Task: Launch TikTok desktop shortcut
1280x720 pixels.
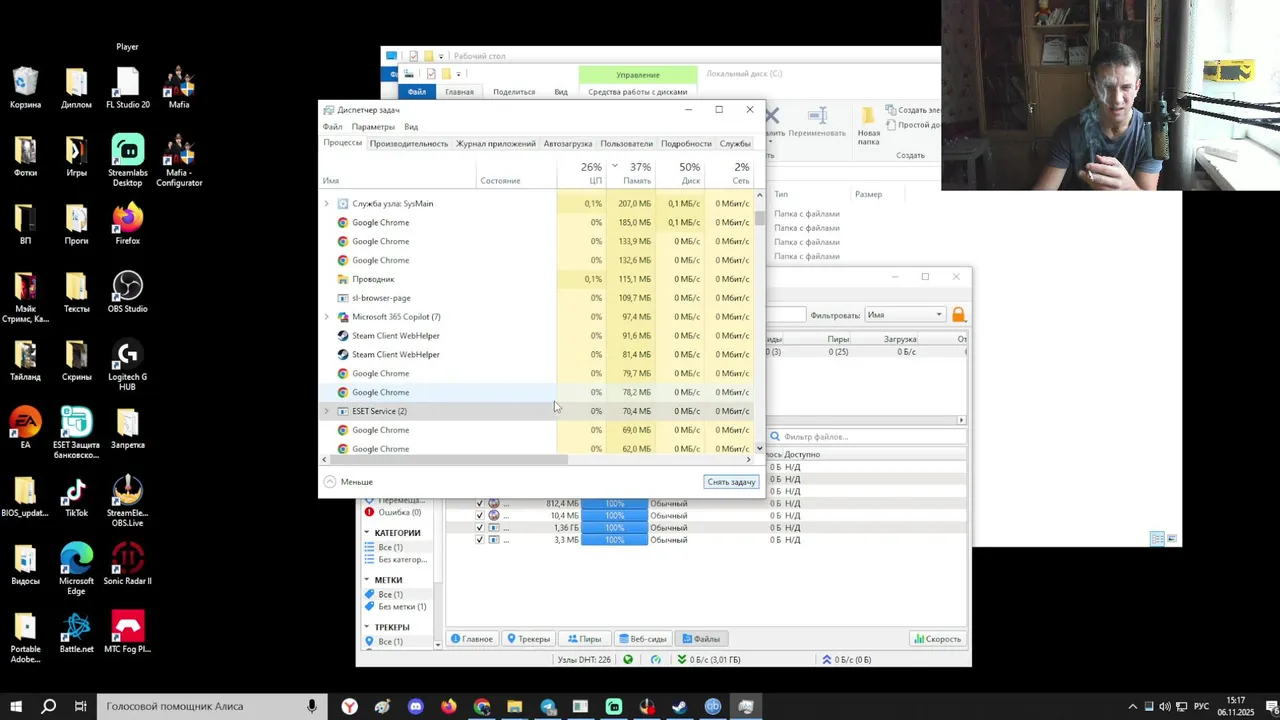Action: [76, 496]
